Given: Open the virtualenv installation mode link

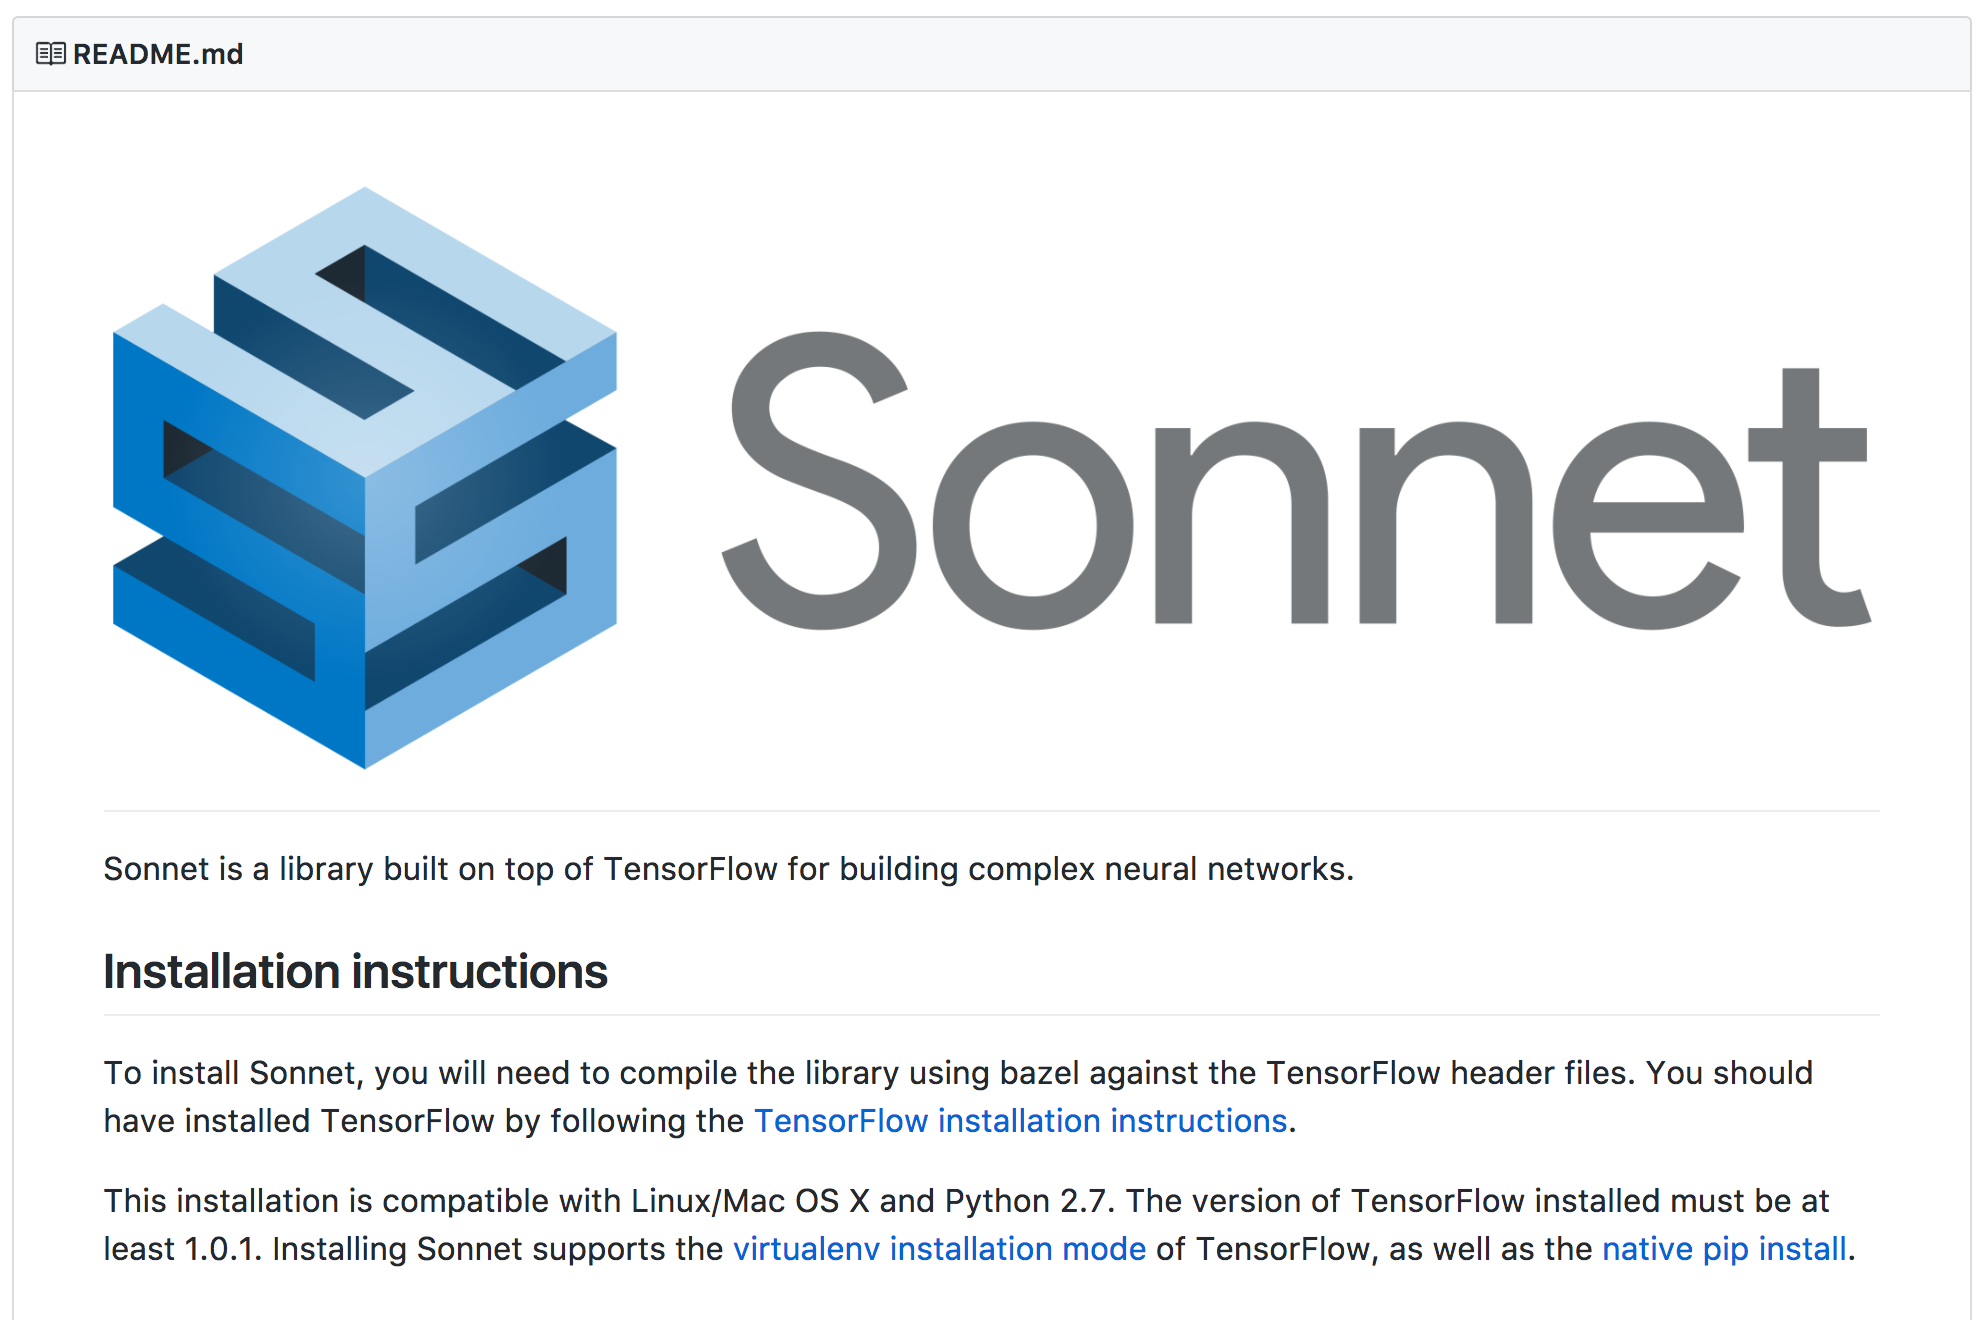Looking at the screenshot, I should 939,1249.
